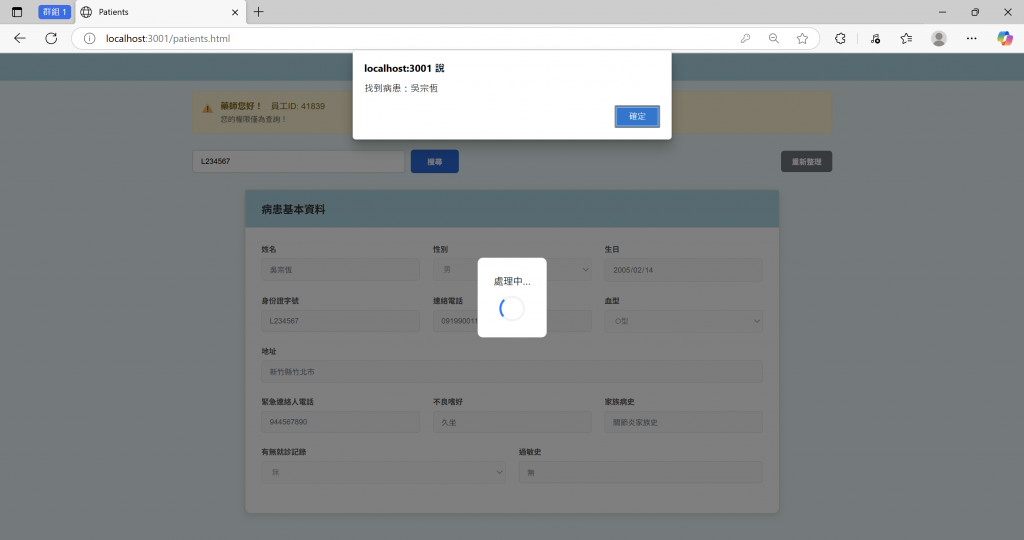Click the address bar URL
Viewport: 1024px width, 540px height.
point(168,39)
